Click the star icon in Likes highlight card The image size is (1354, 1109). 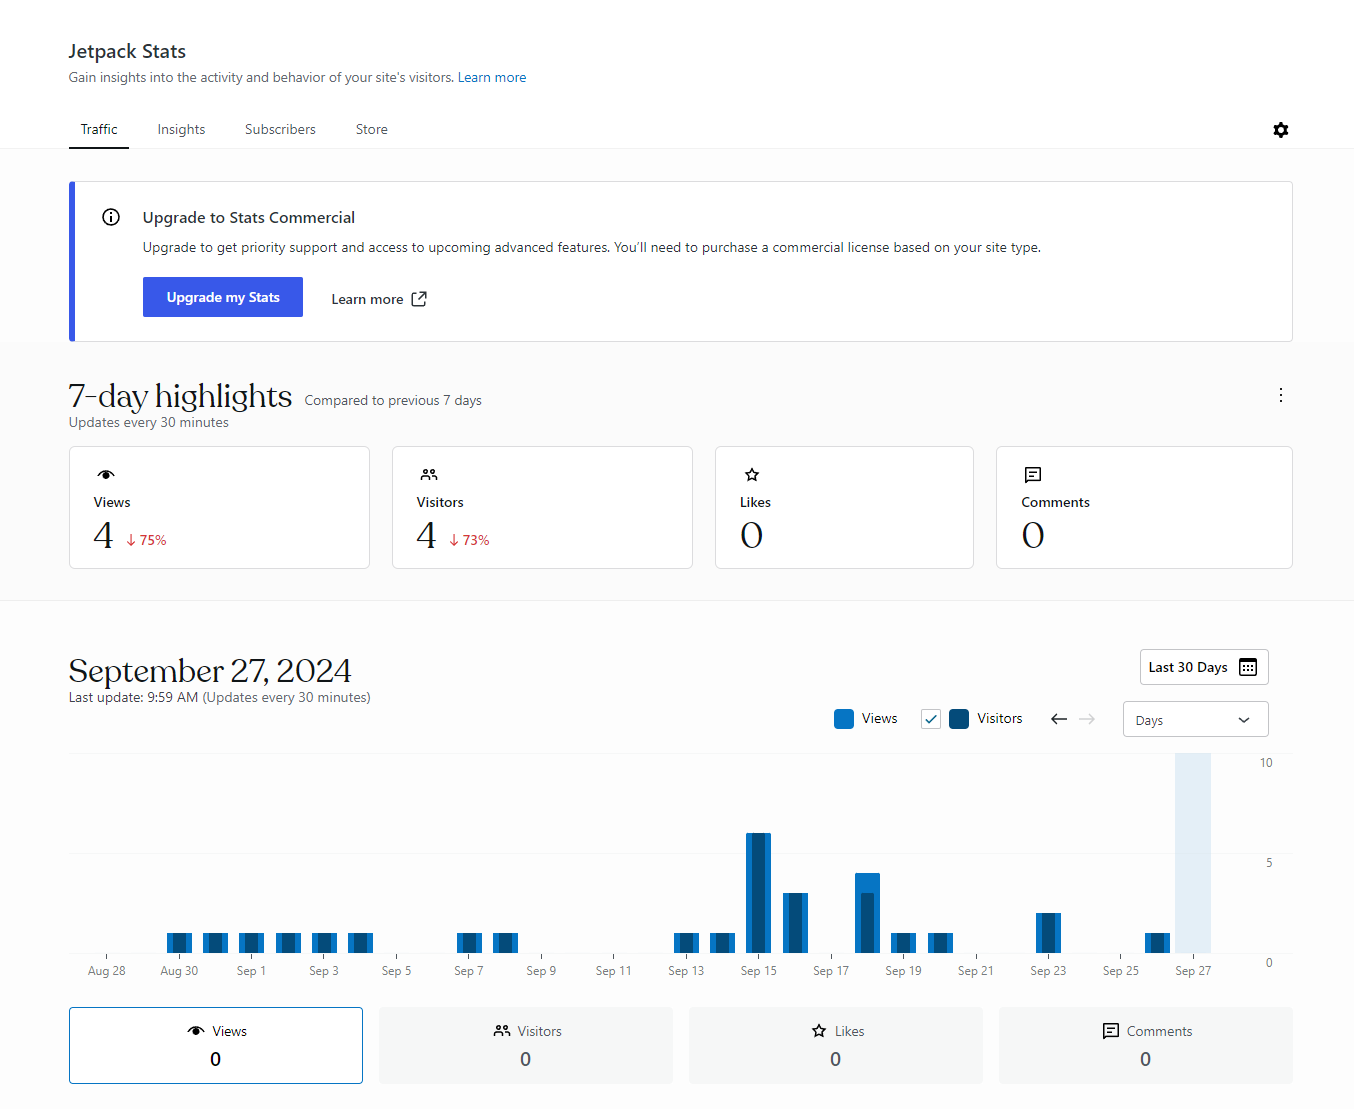click(x=752, y=474)
